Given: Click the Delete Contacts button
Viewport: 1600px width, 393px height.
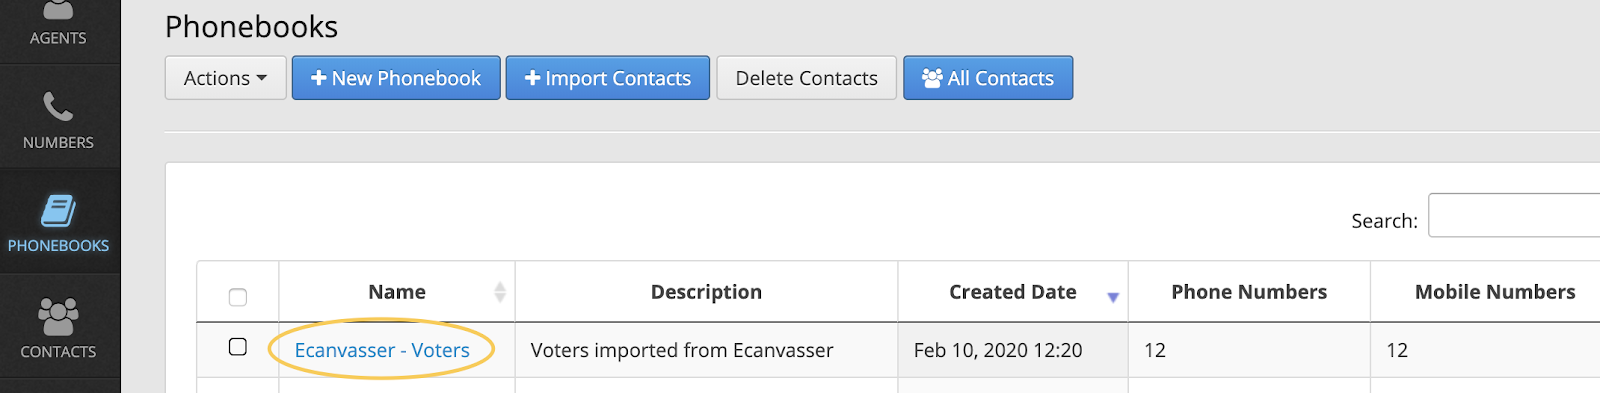Looking at the screenshot, I should pos(807,78).
